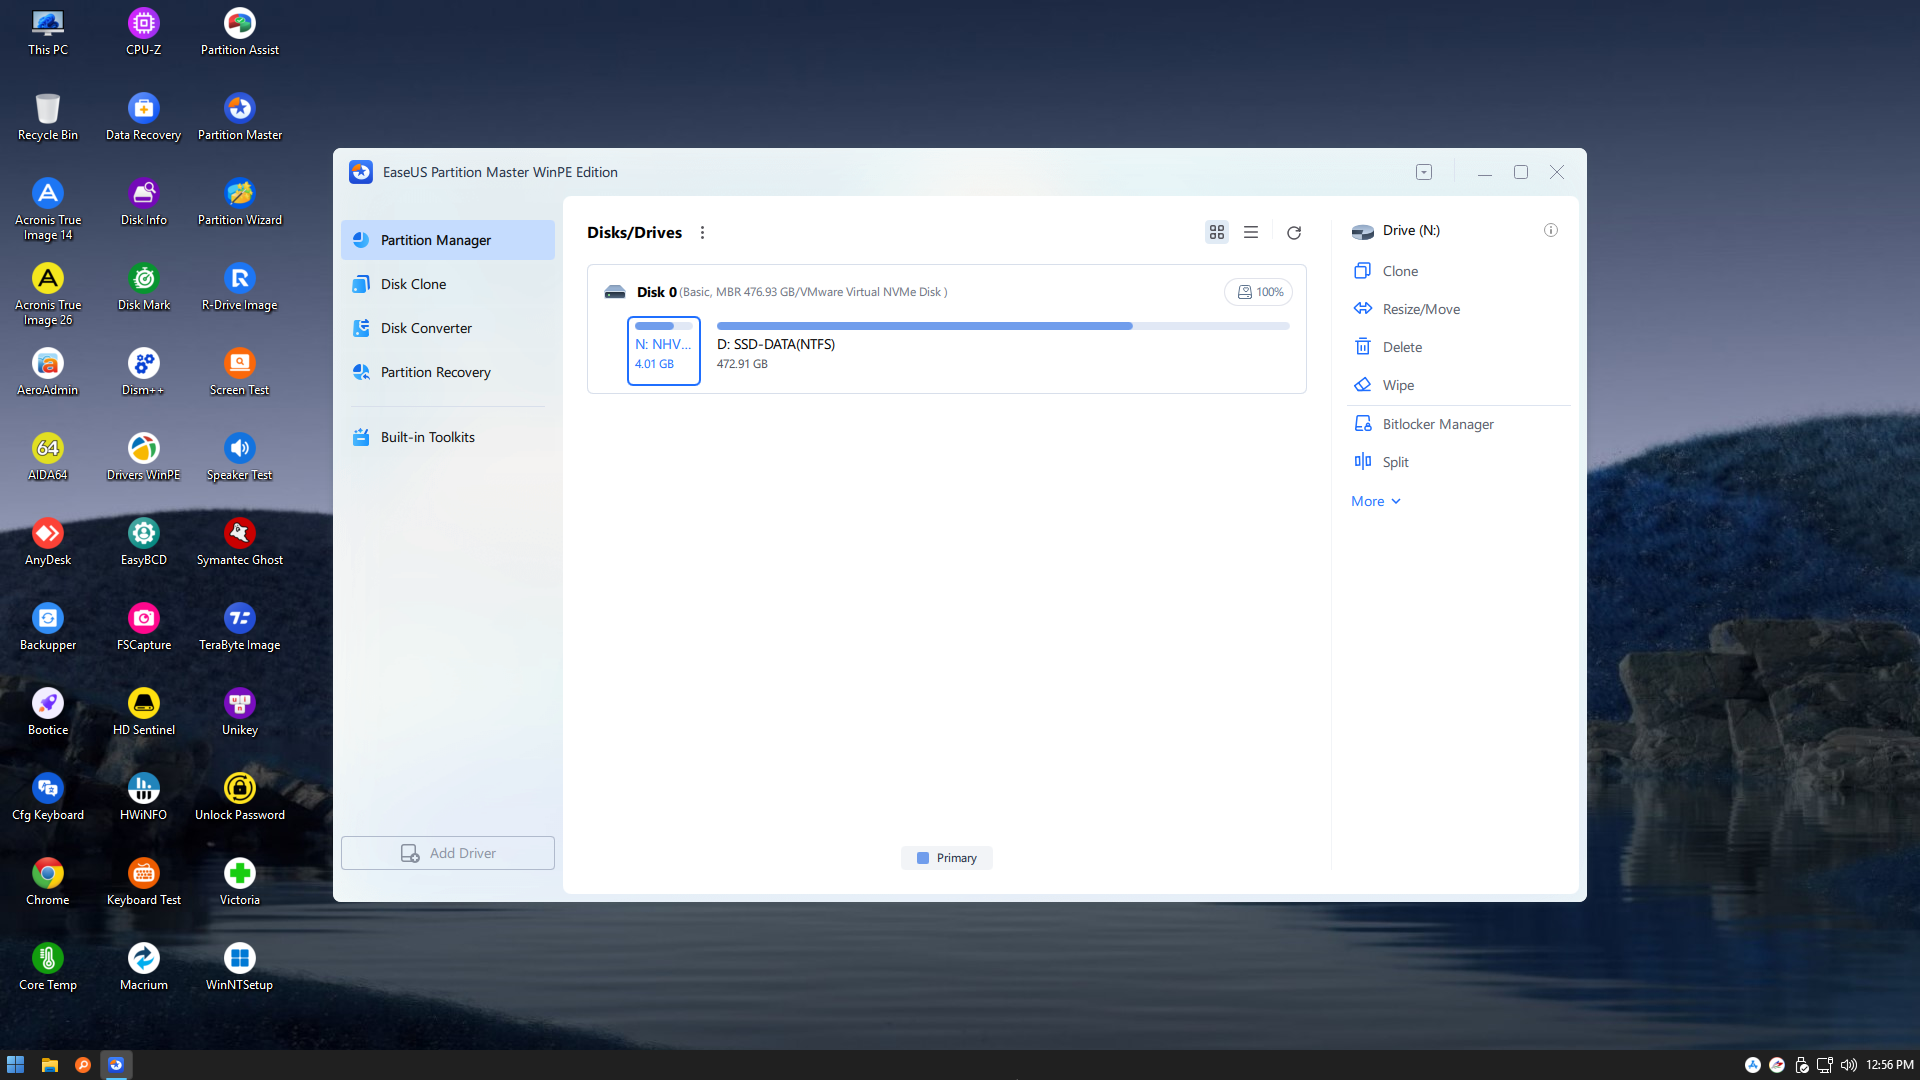This screenshot has height=1080, width=1920.
Task: Click the Disk 0 100% usage badge
Action: [1259, 292]
